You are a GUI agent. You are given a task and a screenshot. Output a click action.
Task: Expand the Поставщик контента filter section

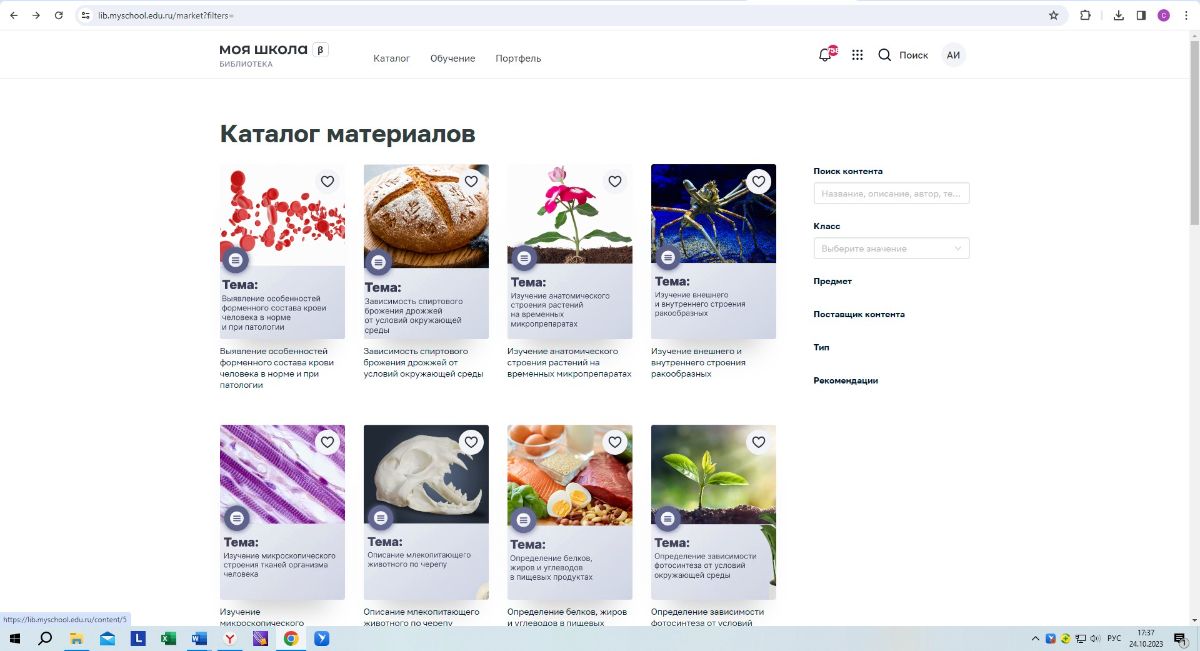859,314
